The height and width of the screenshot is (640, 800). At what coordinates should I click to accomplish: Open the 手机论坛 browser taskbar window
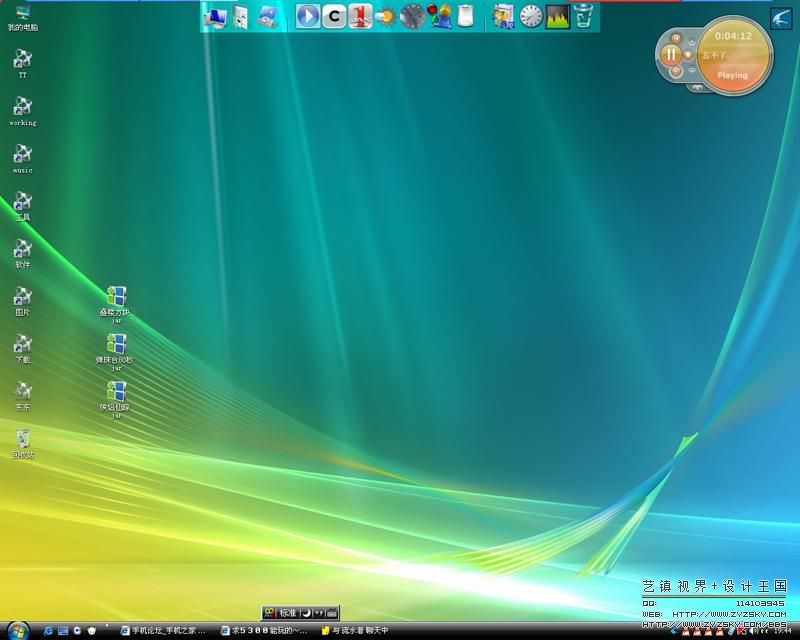point(163,631)
